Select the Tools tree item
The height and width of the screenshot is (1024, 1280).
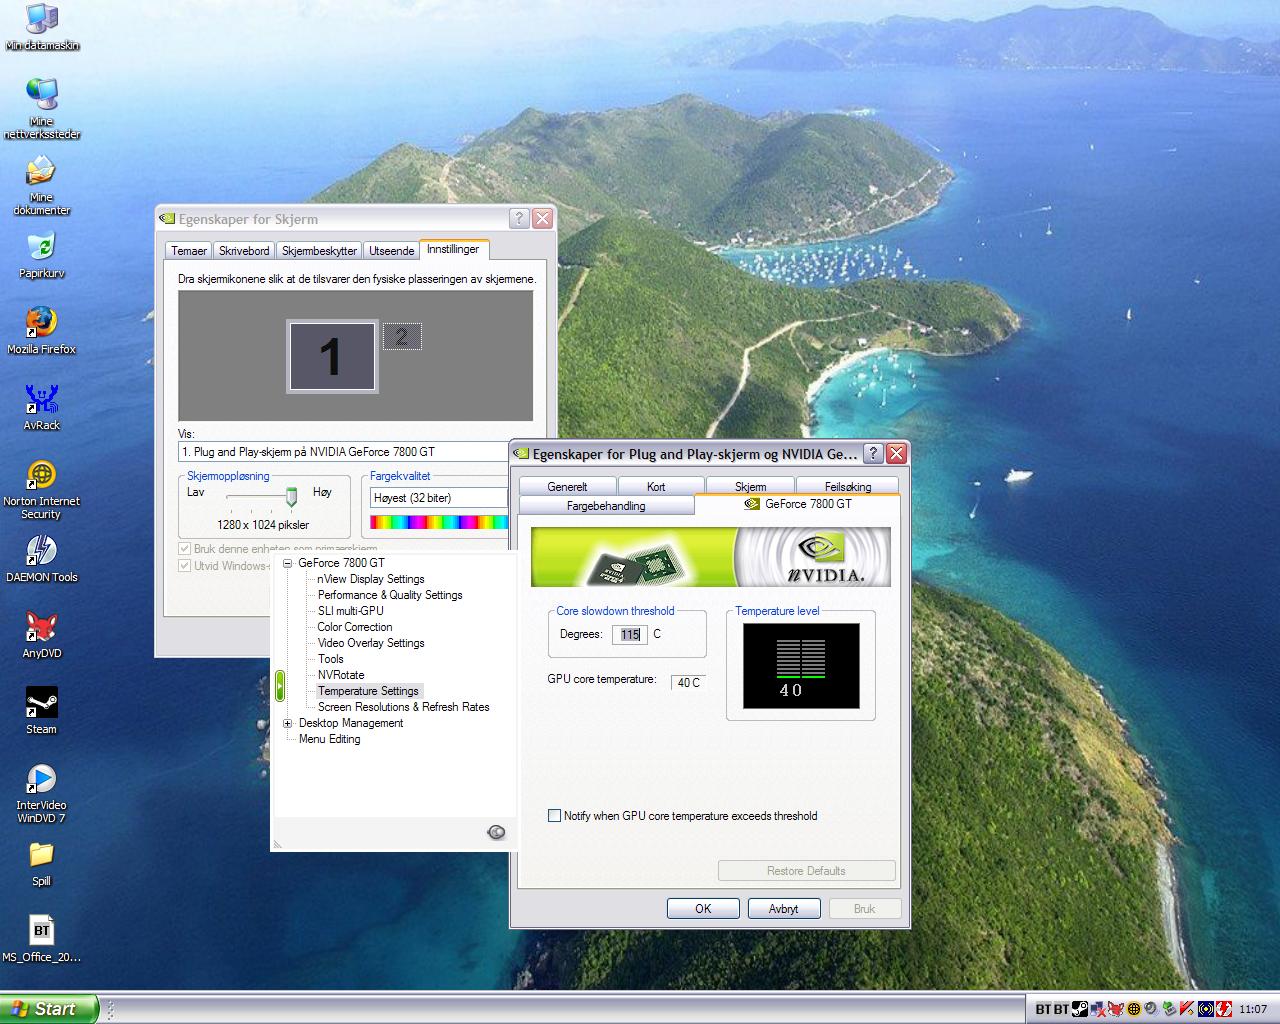(331, 659)
